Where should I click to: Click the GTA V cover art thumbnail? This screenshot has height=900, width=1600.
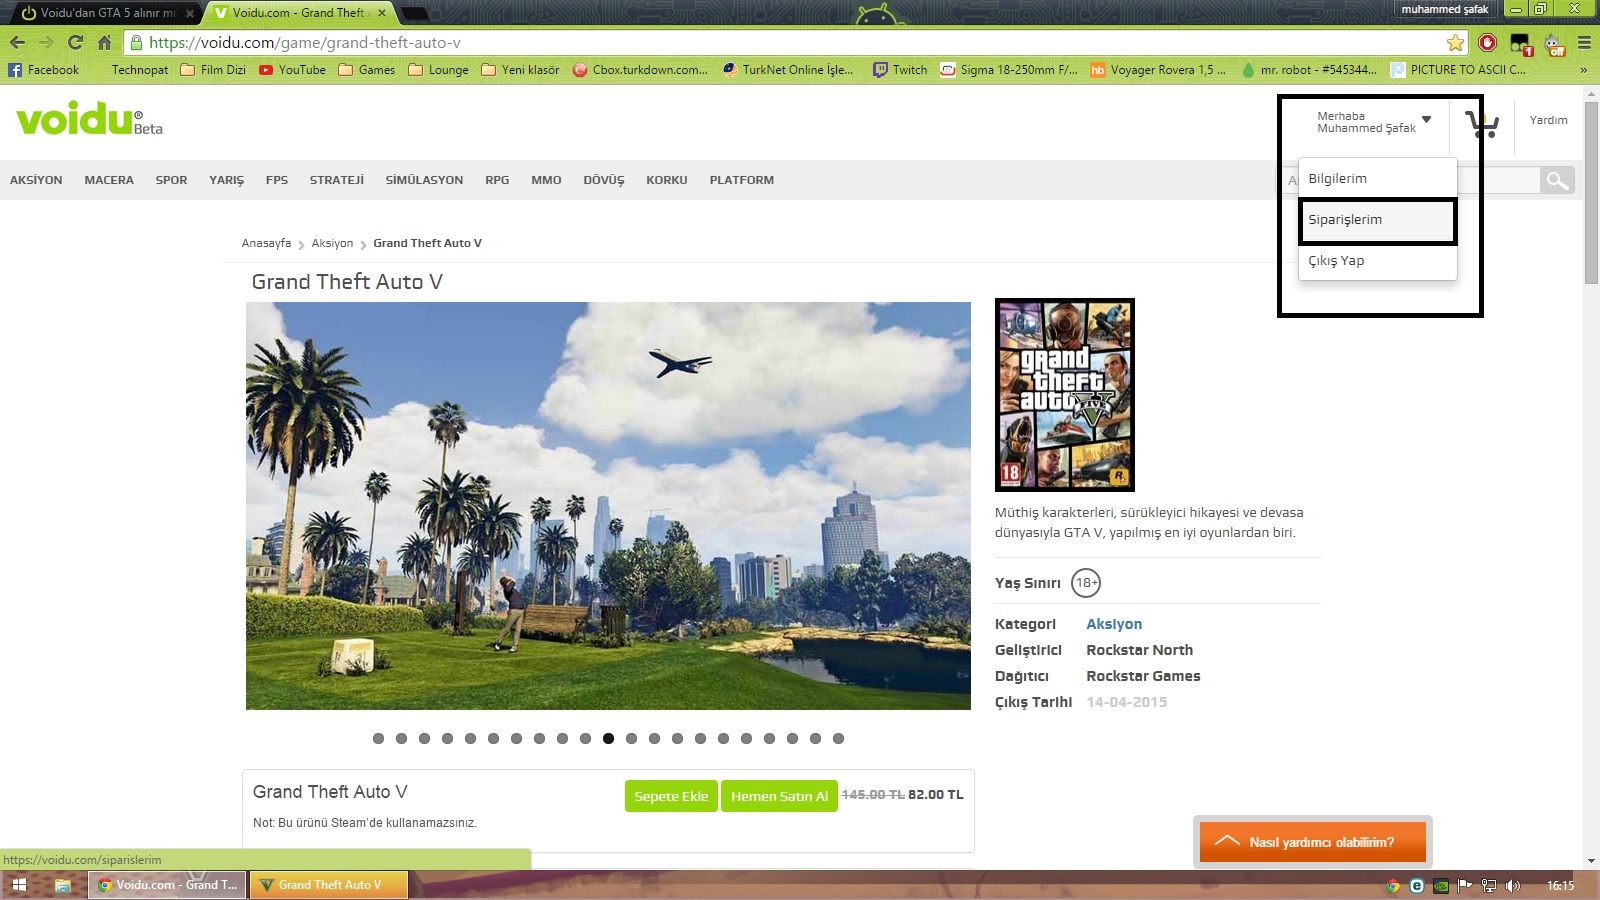[1065, 395]
